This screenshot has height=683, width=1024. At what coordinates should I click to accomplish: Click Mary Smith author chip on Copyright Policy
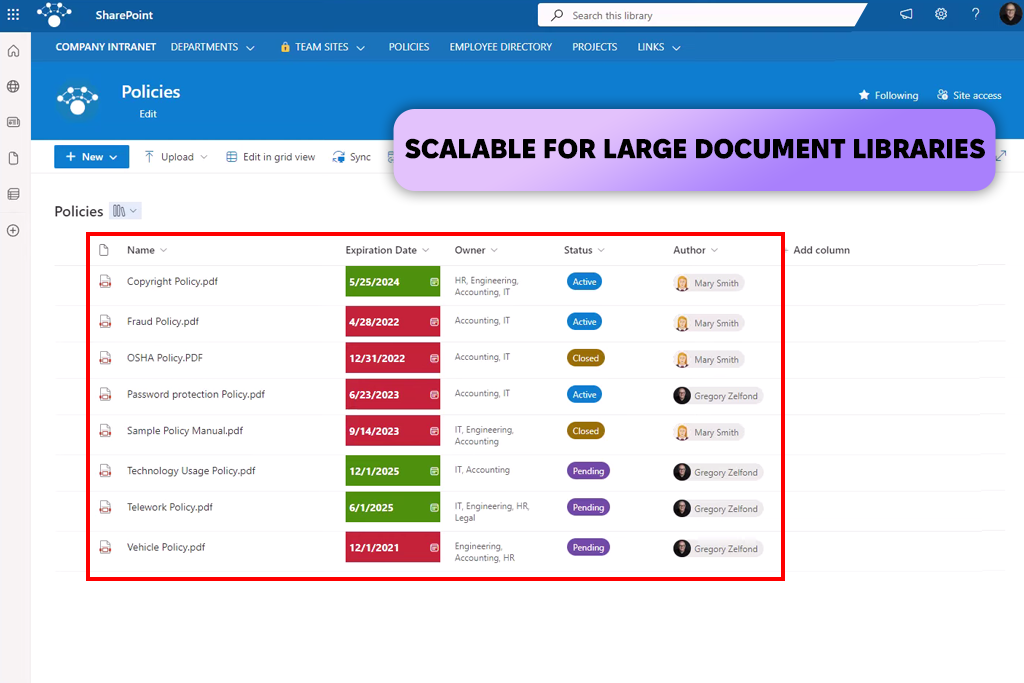[708, 283]
